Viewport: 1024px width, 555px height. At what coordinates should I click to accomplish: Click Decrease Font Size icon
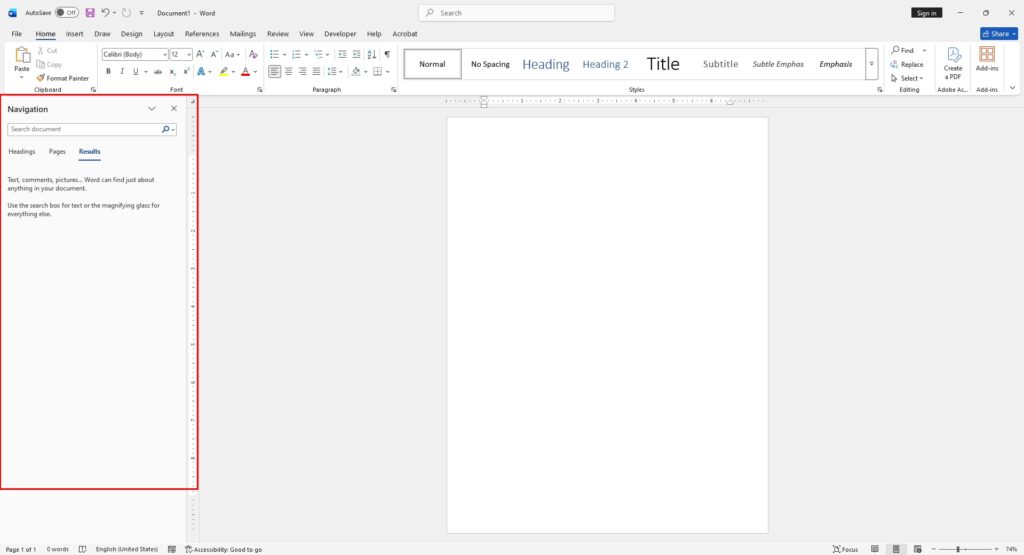coord(214,54)
